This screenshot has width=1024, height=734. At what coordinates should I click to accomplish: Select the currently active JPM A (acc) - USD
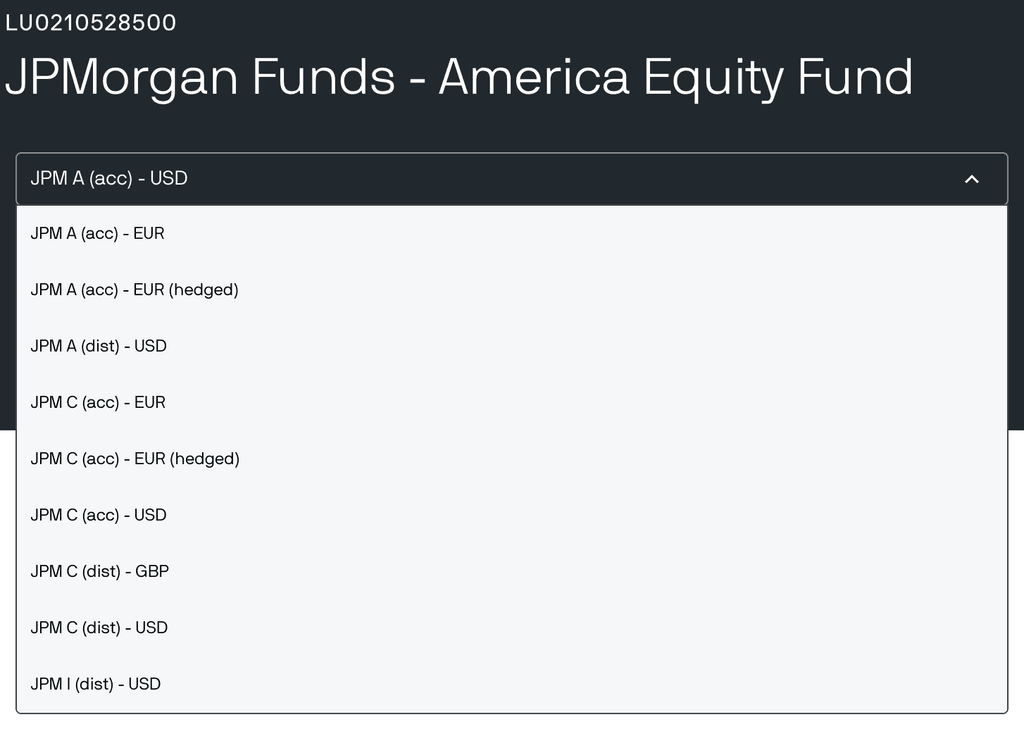(110, 179)
